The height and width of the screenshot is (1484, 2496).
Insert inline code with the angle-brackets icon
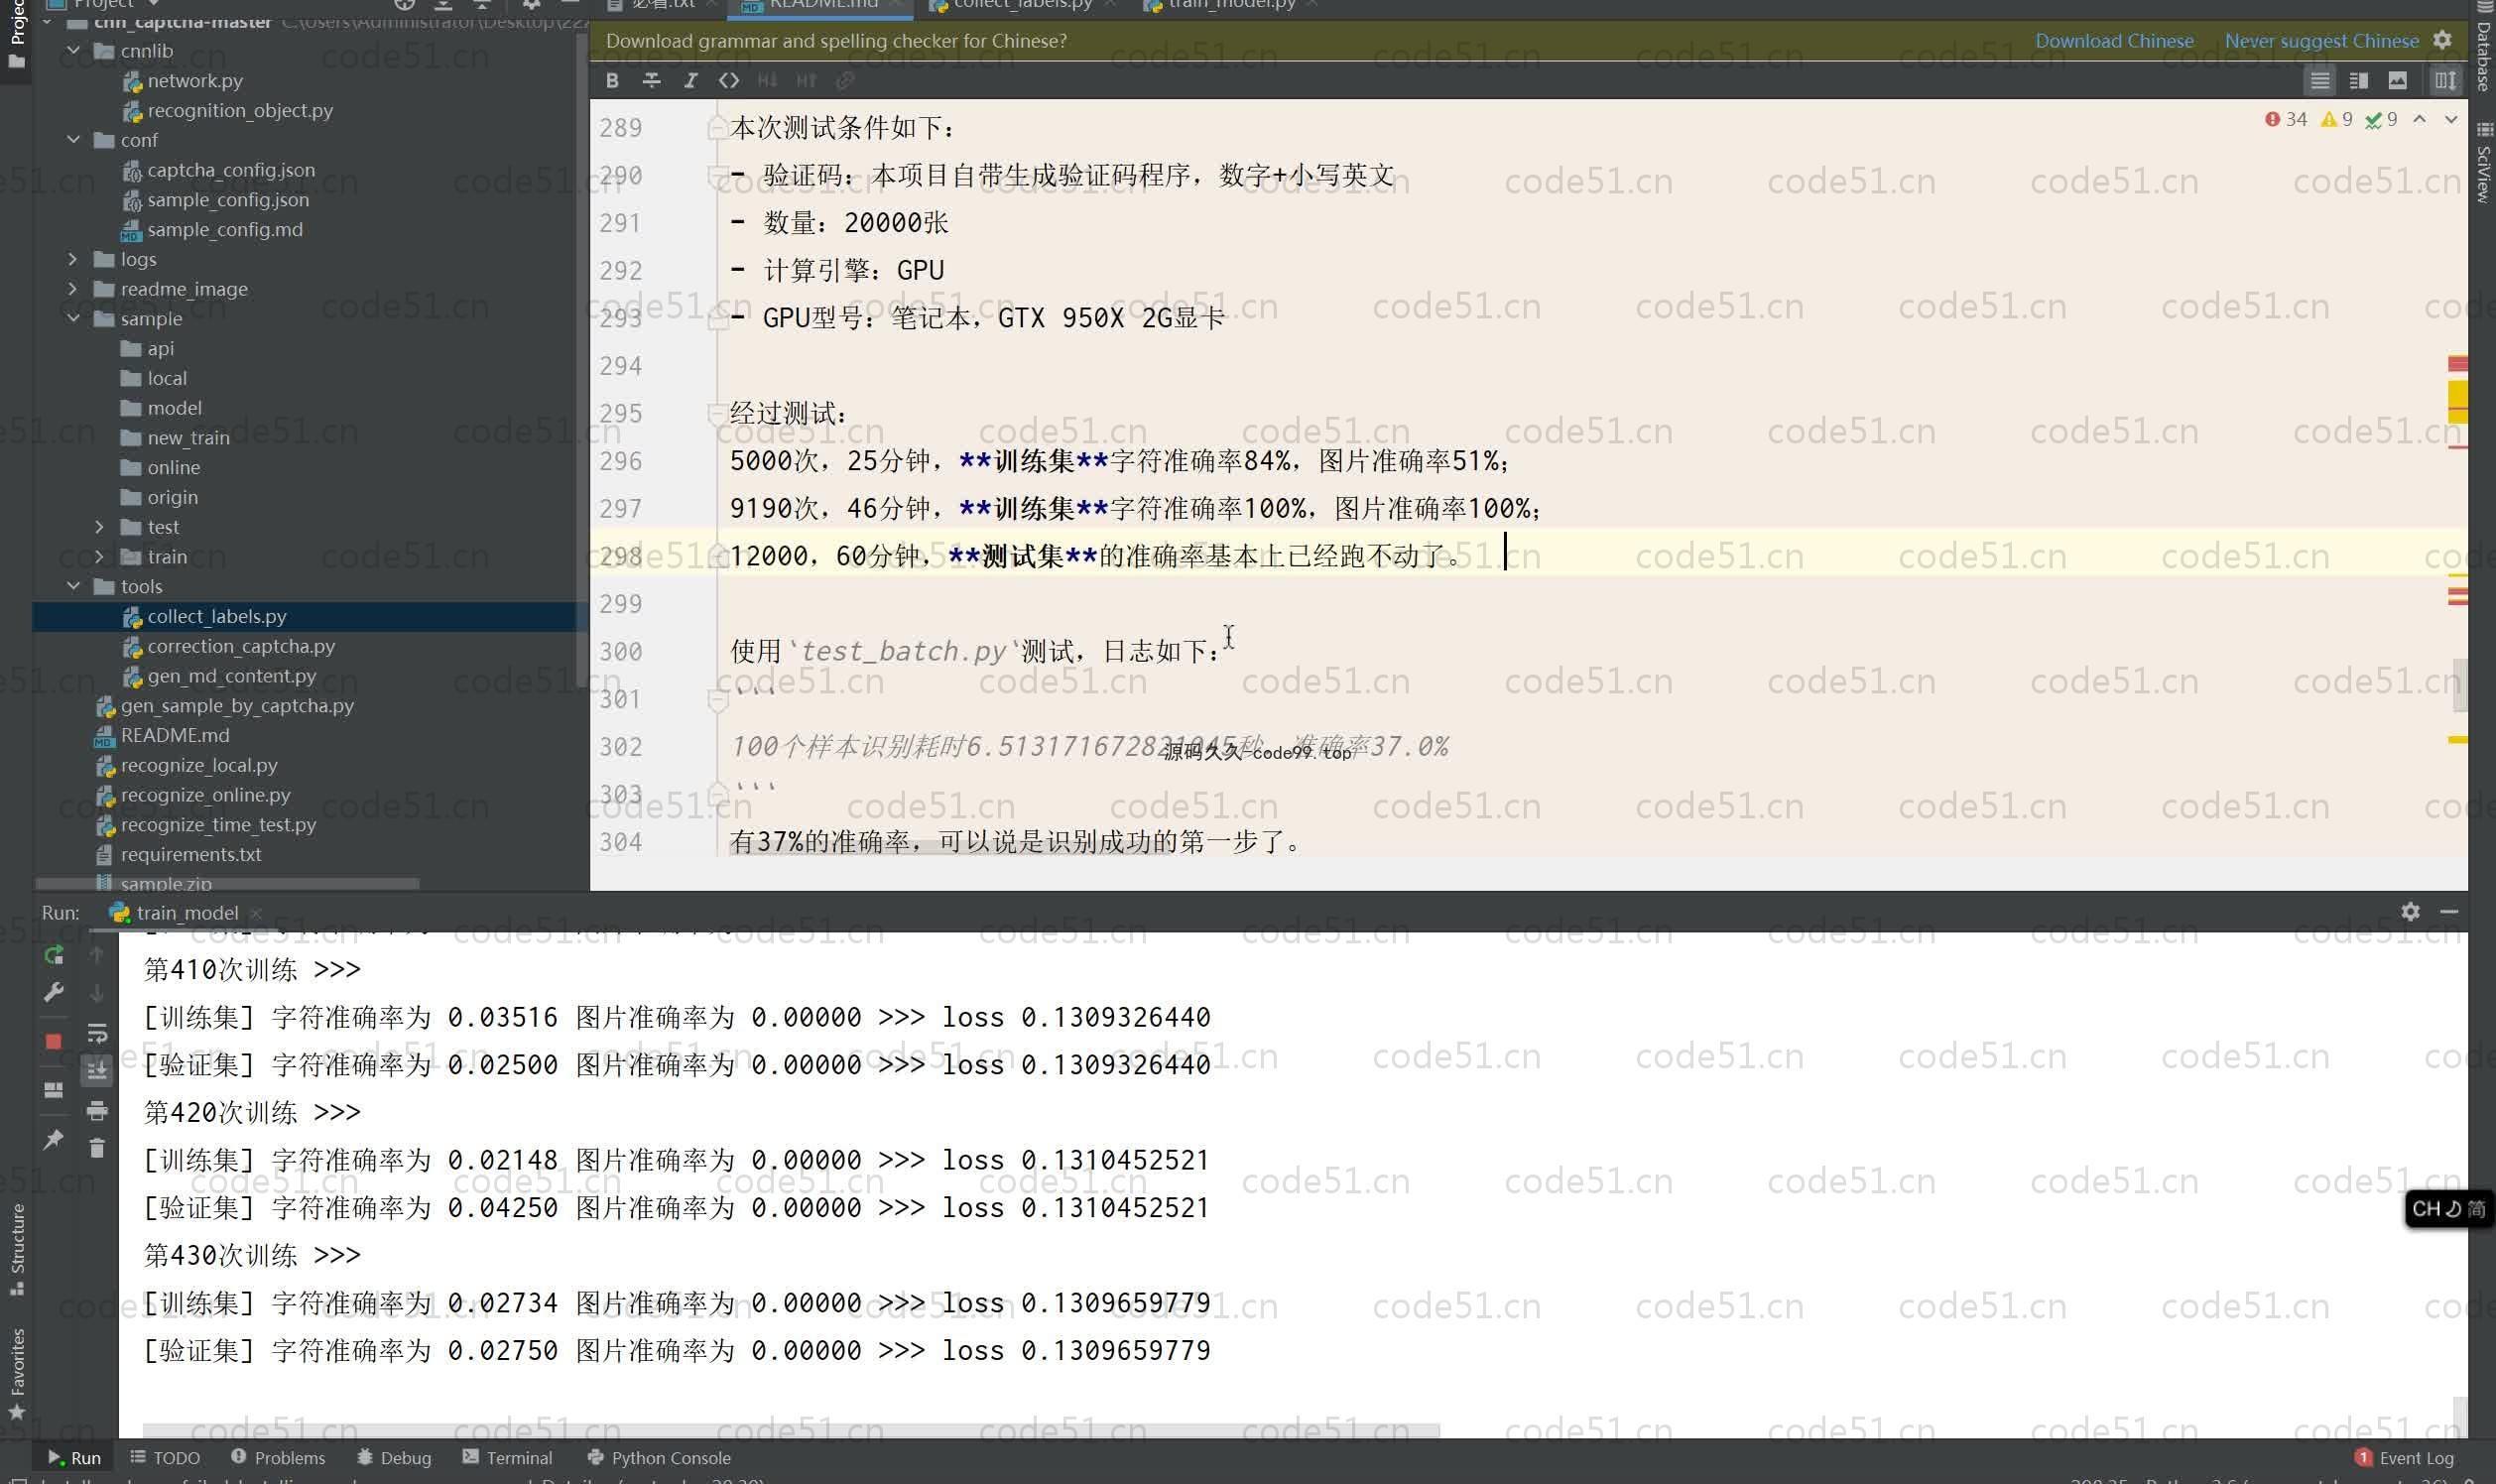(x=729, y=80)
